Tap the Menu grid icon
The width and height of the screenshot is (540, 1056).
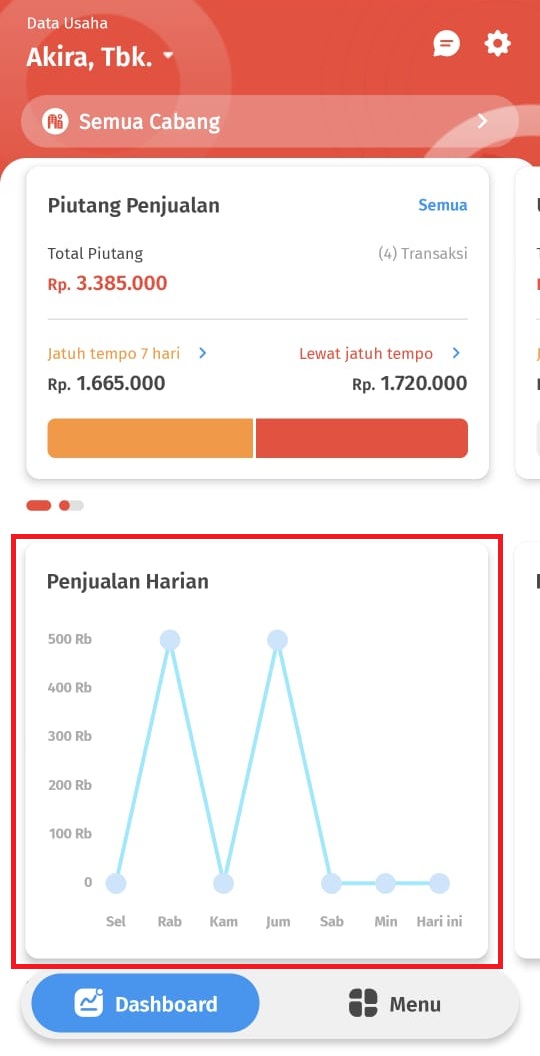coord(363,1003)
